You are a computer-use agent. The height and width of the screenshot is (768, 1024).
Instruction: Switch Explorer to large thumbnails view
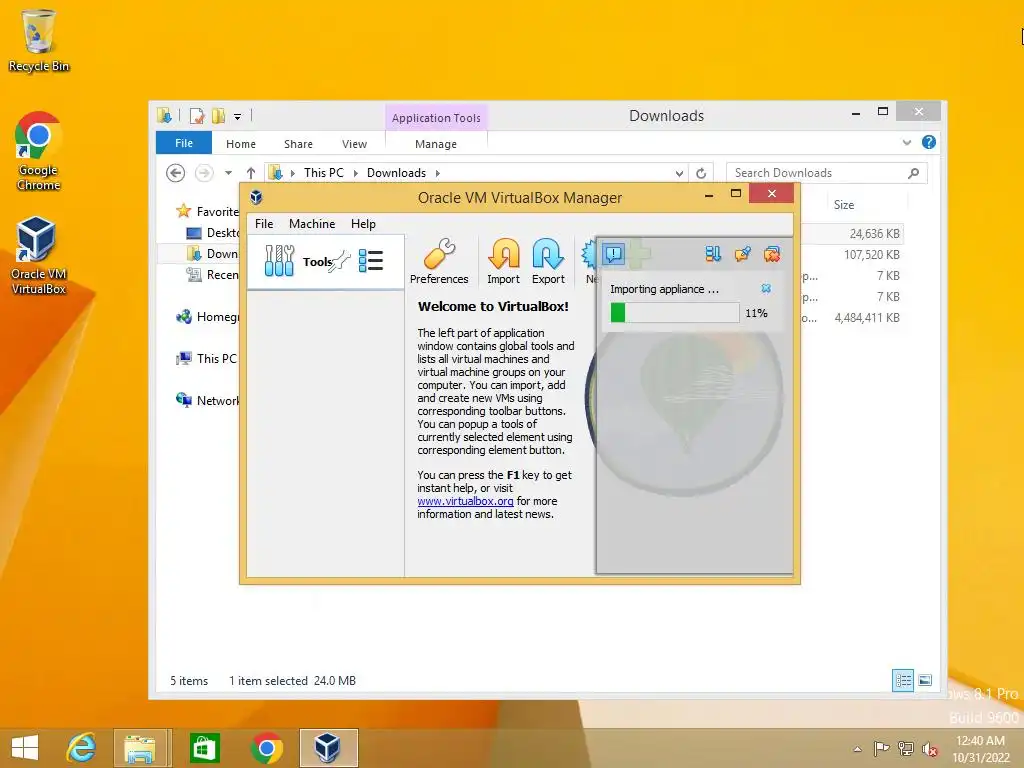(x=925, y=680)
